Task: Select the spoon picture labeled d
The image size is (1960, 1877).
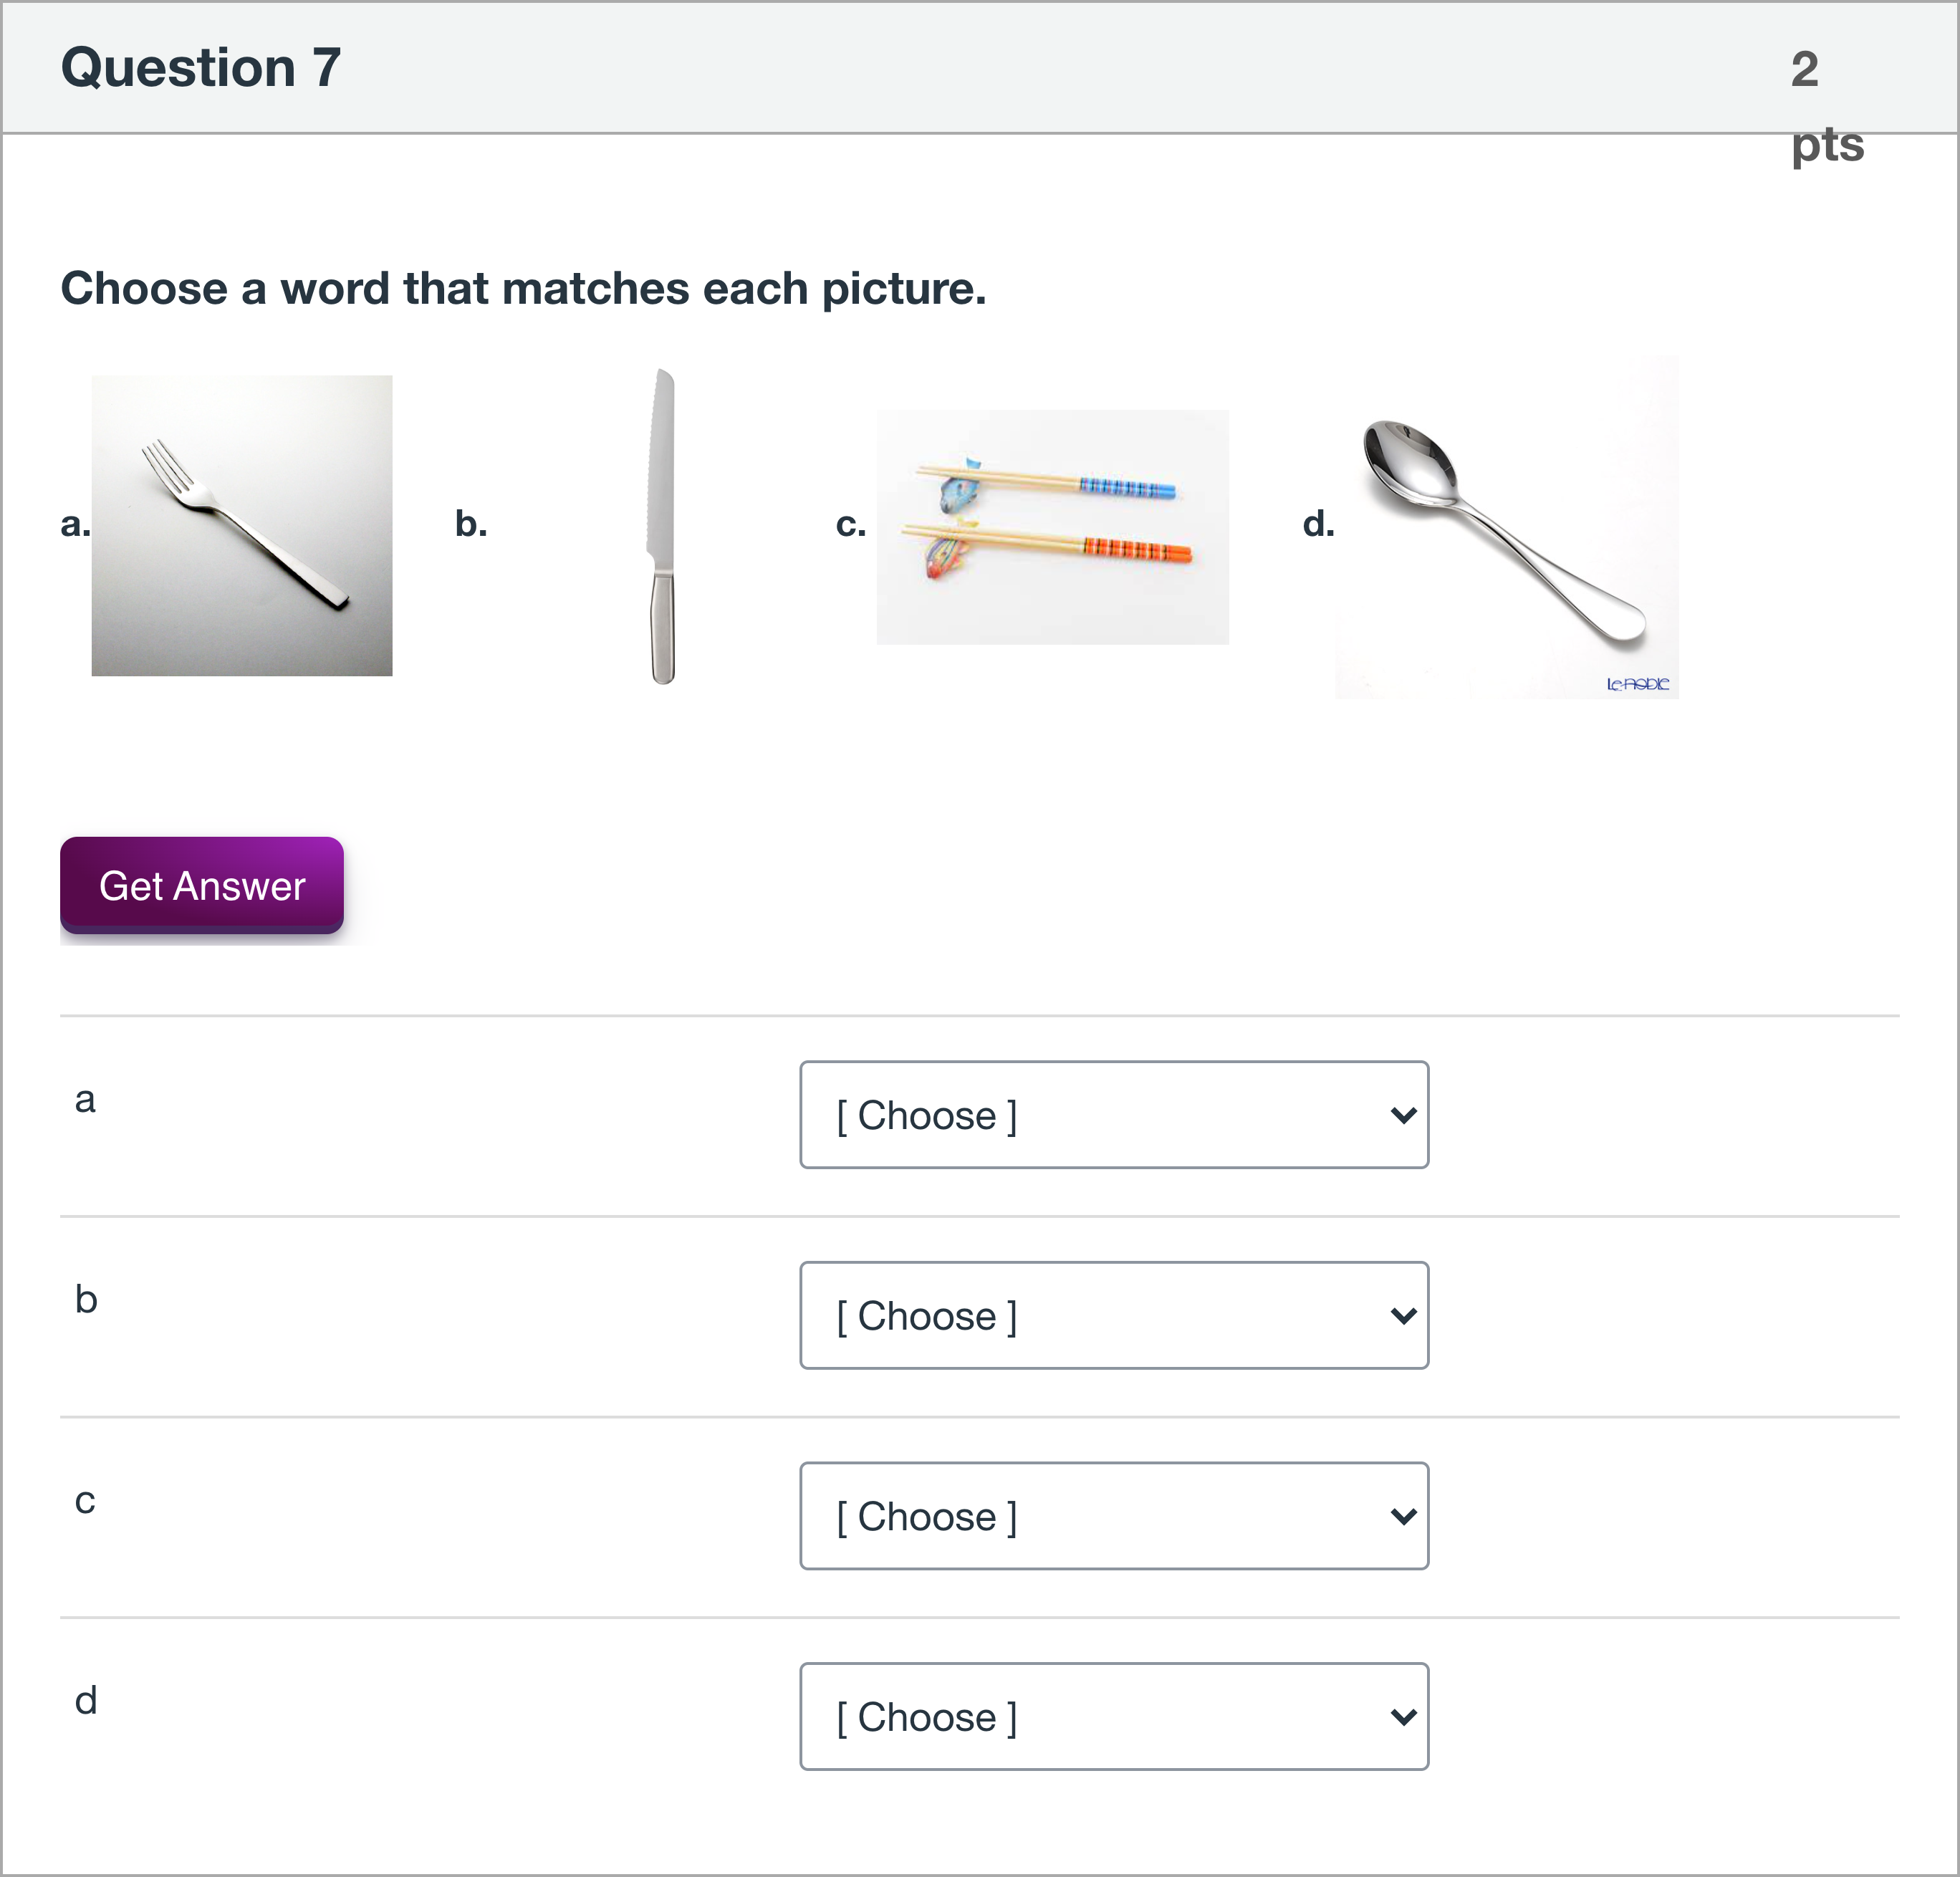Action: [x=1505, y=524]
